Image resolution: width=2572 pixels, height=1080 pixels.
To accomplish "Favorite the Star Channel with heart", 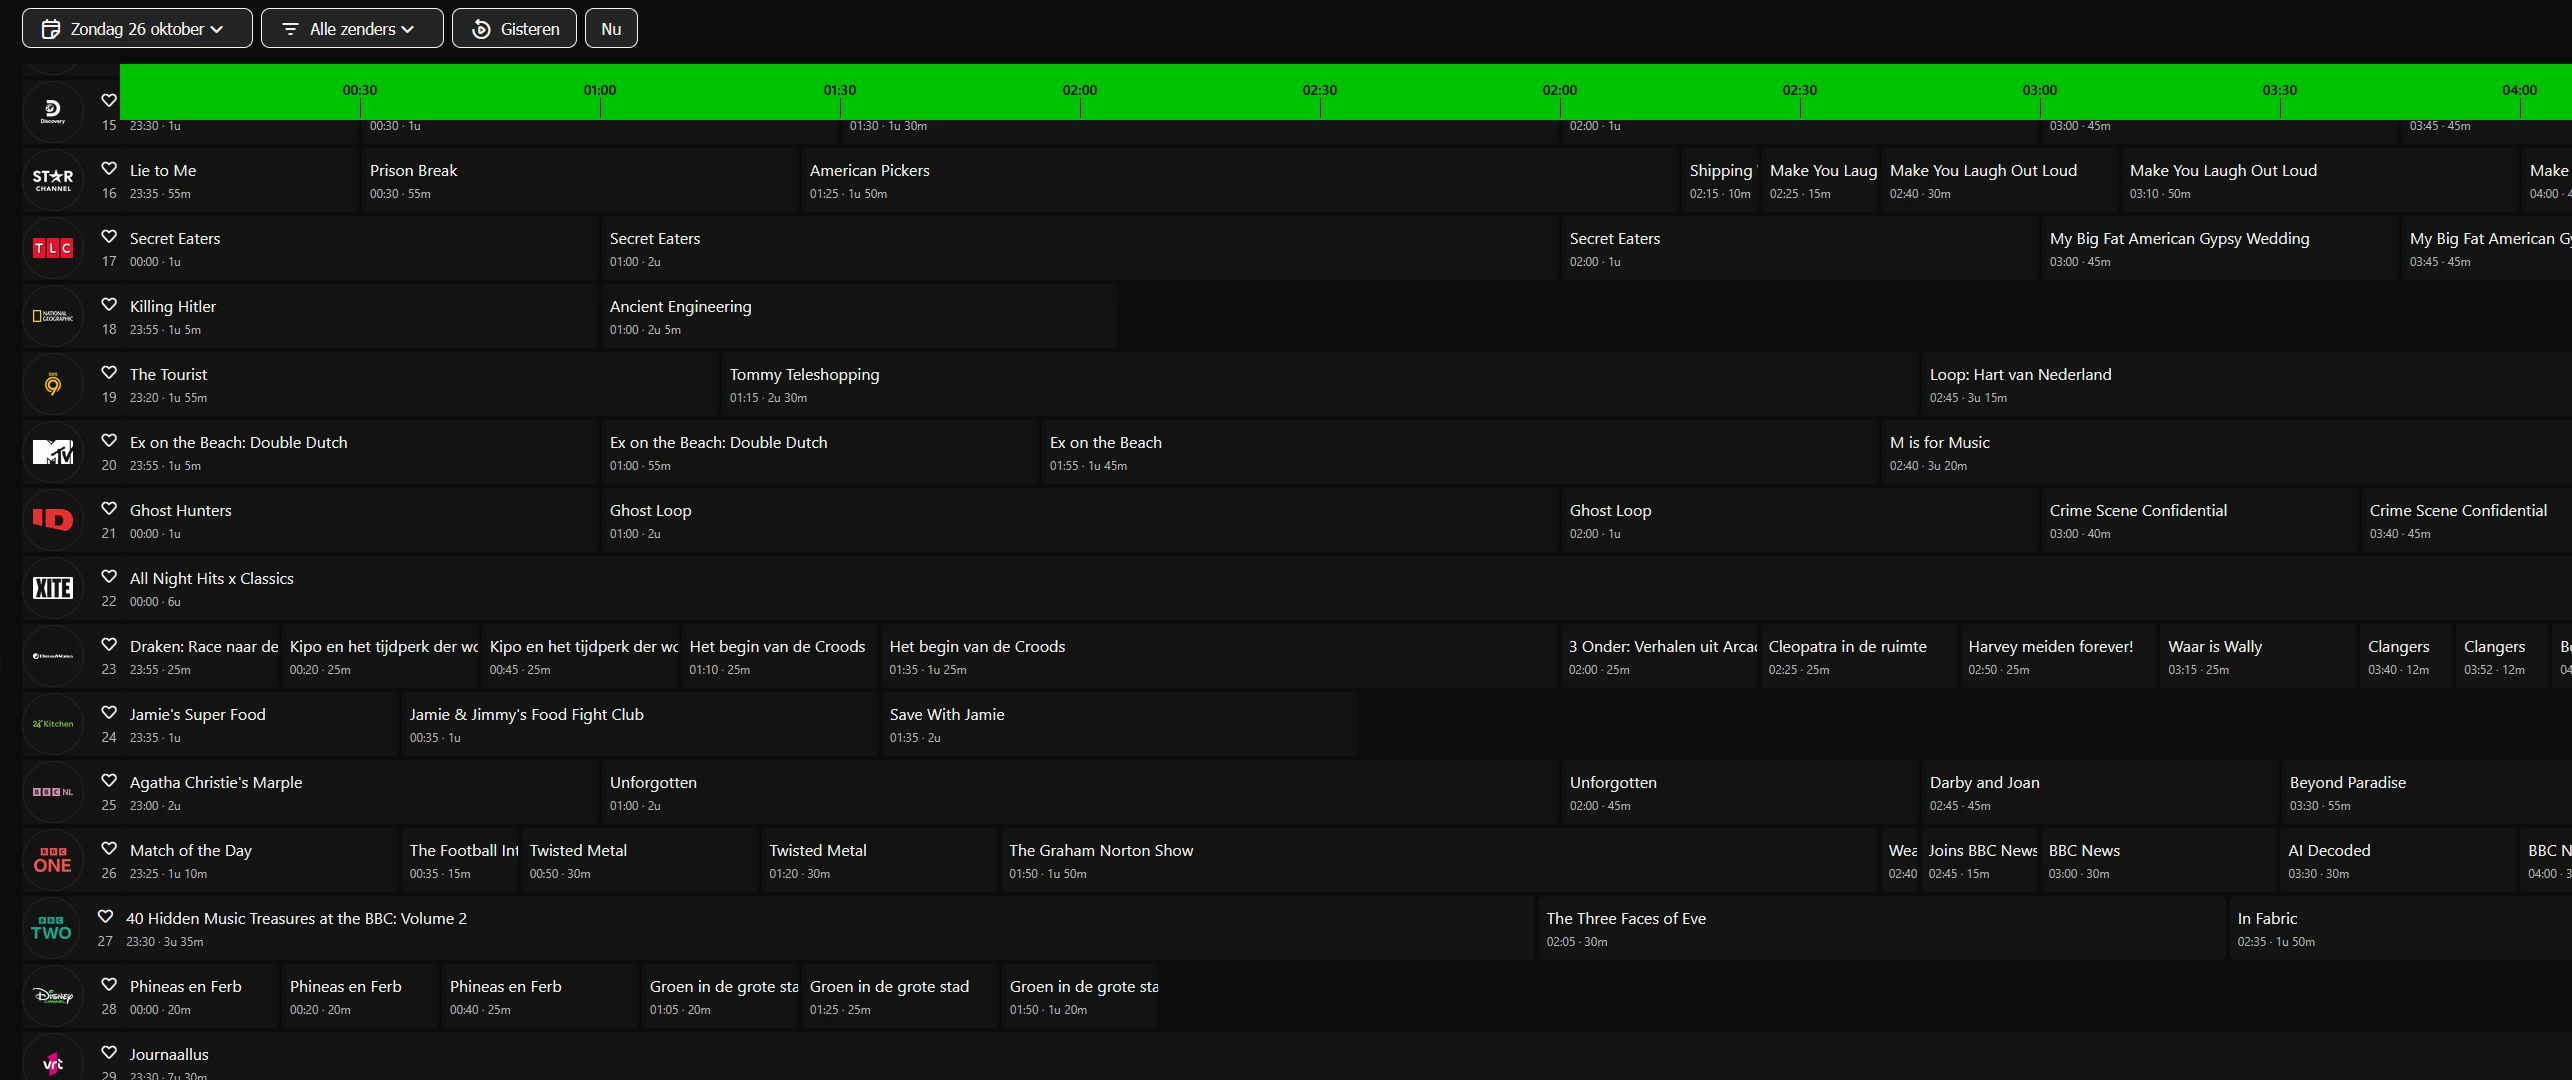I will pos(109,169).
